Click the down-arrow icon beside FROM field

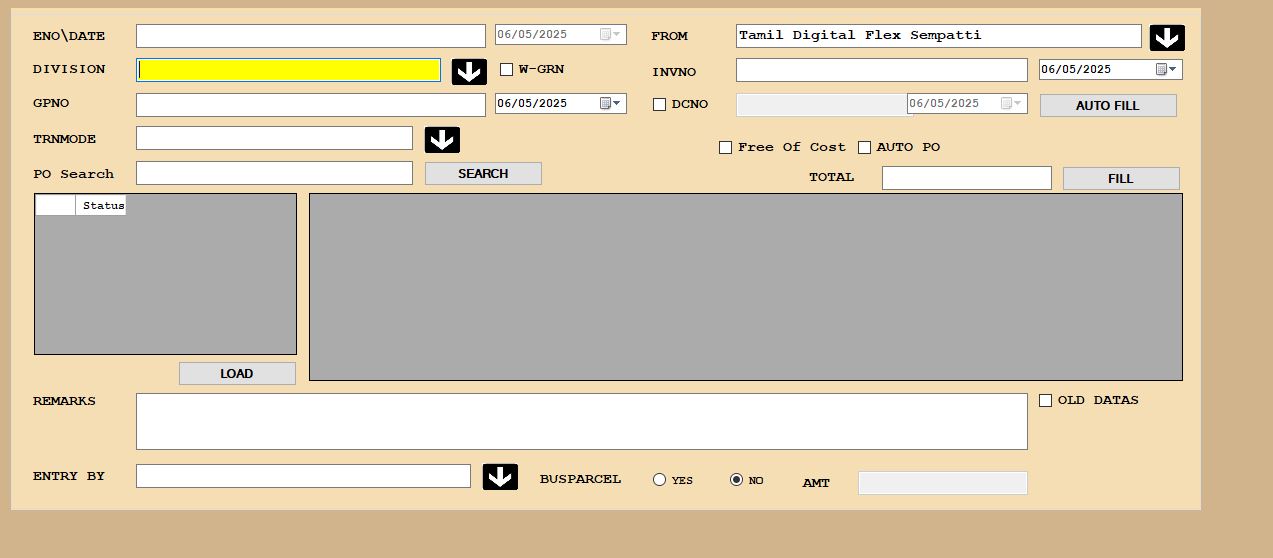1167,38
